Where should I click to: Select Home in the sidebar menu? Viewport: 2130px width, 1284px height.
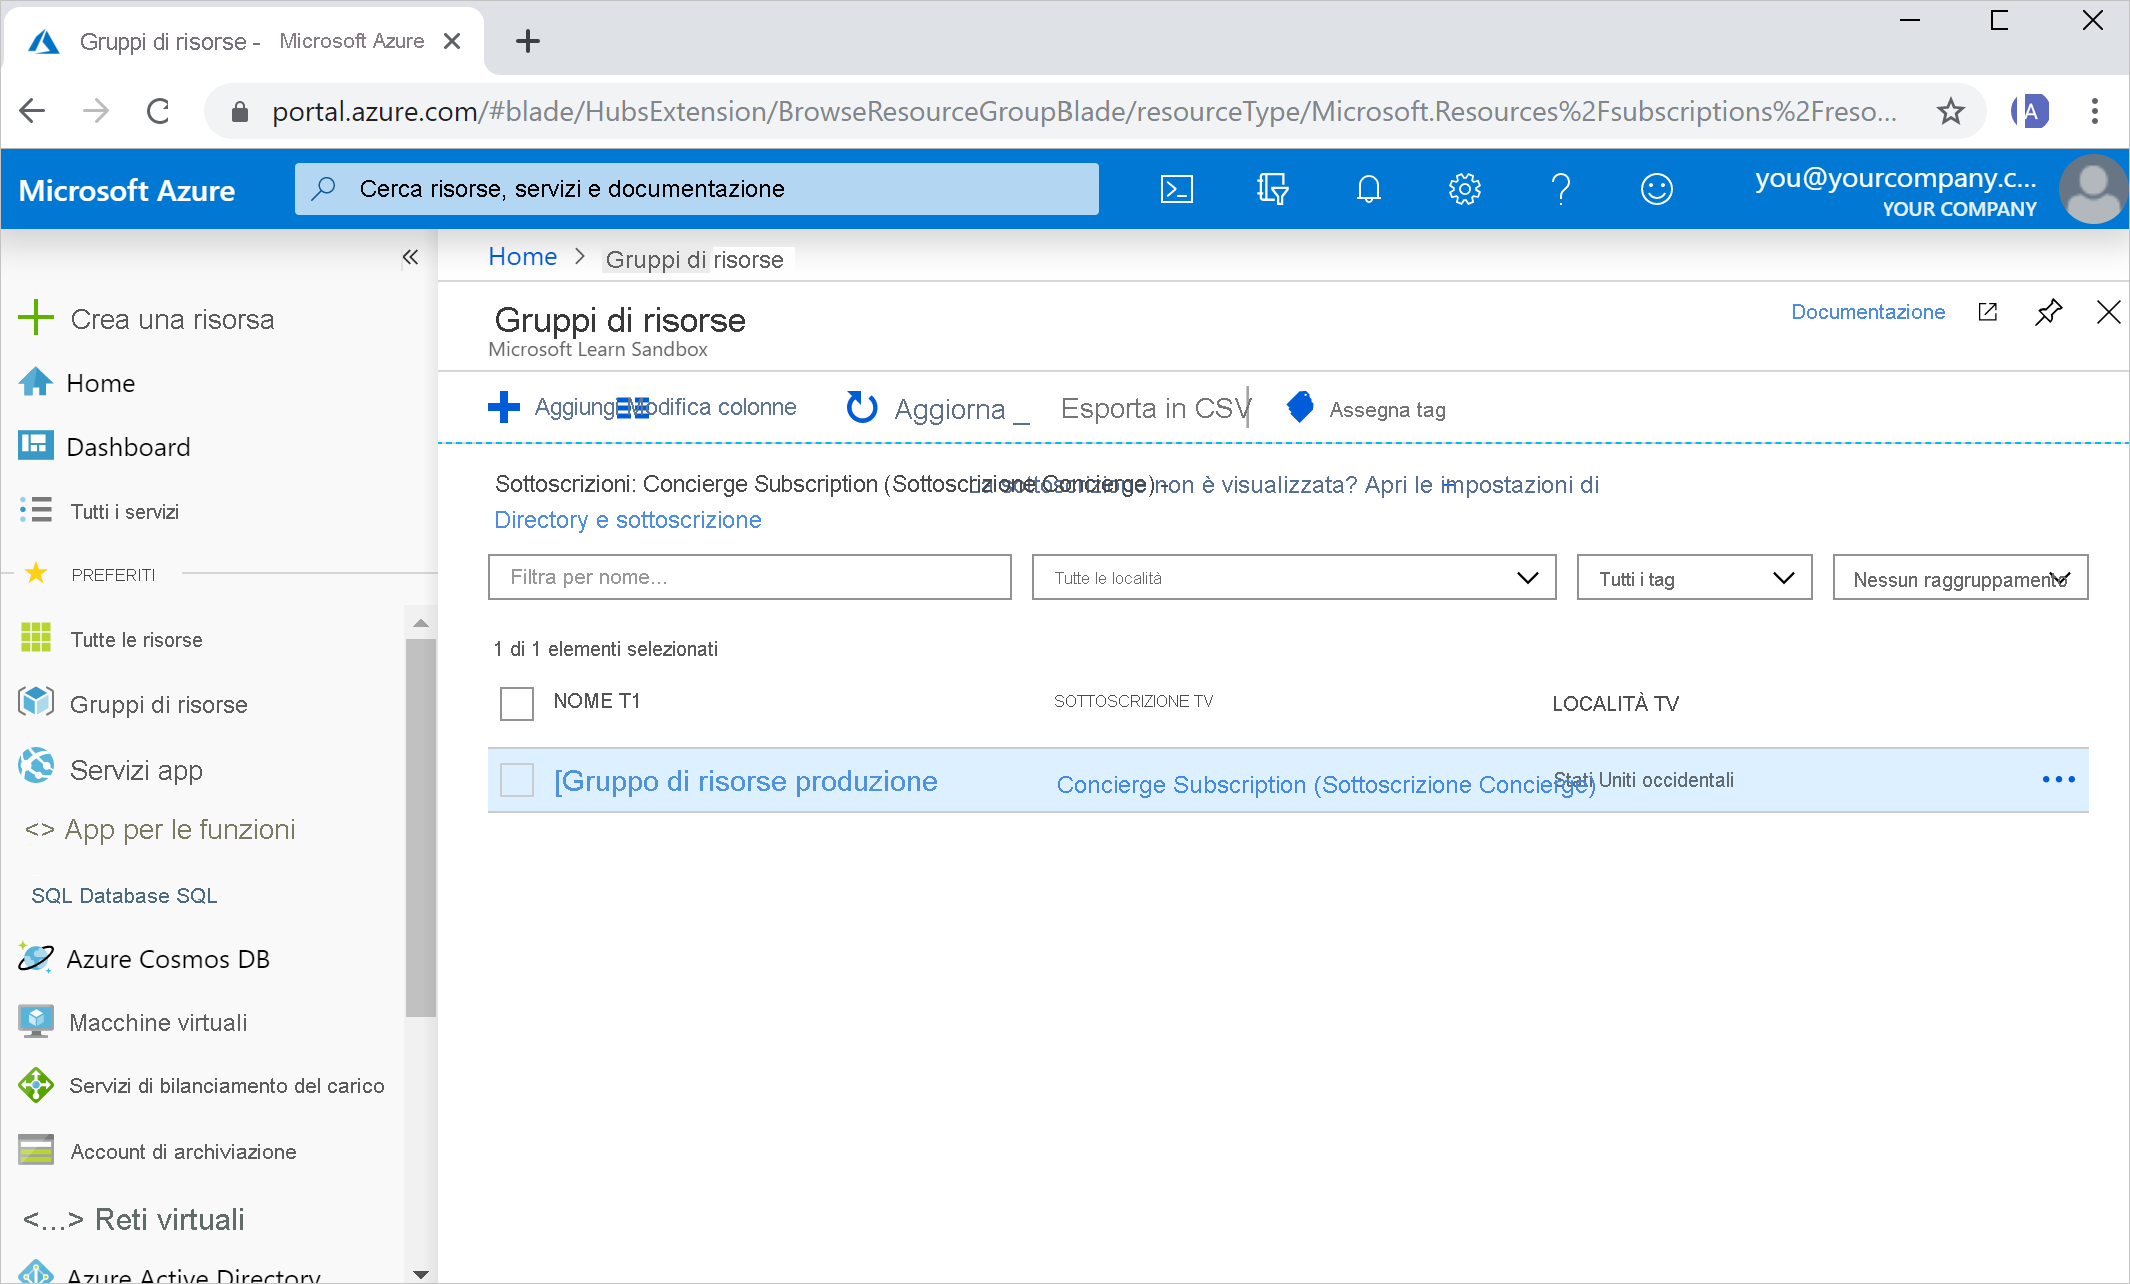tap(101, 383)
